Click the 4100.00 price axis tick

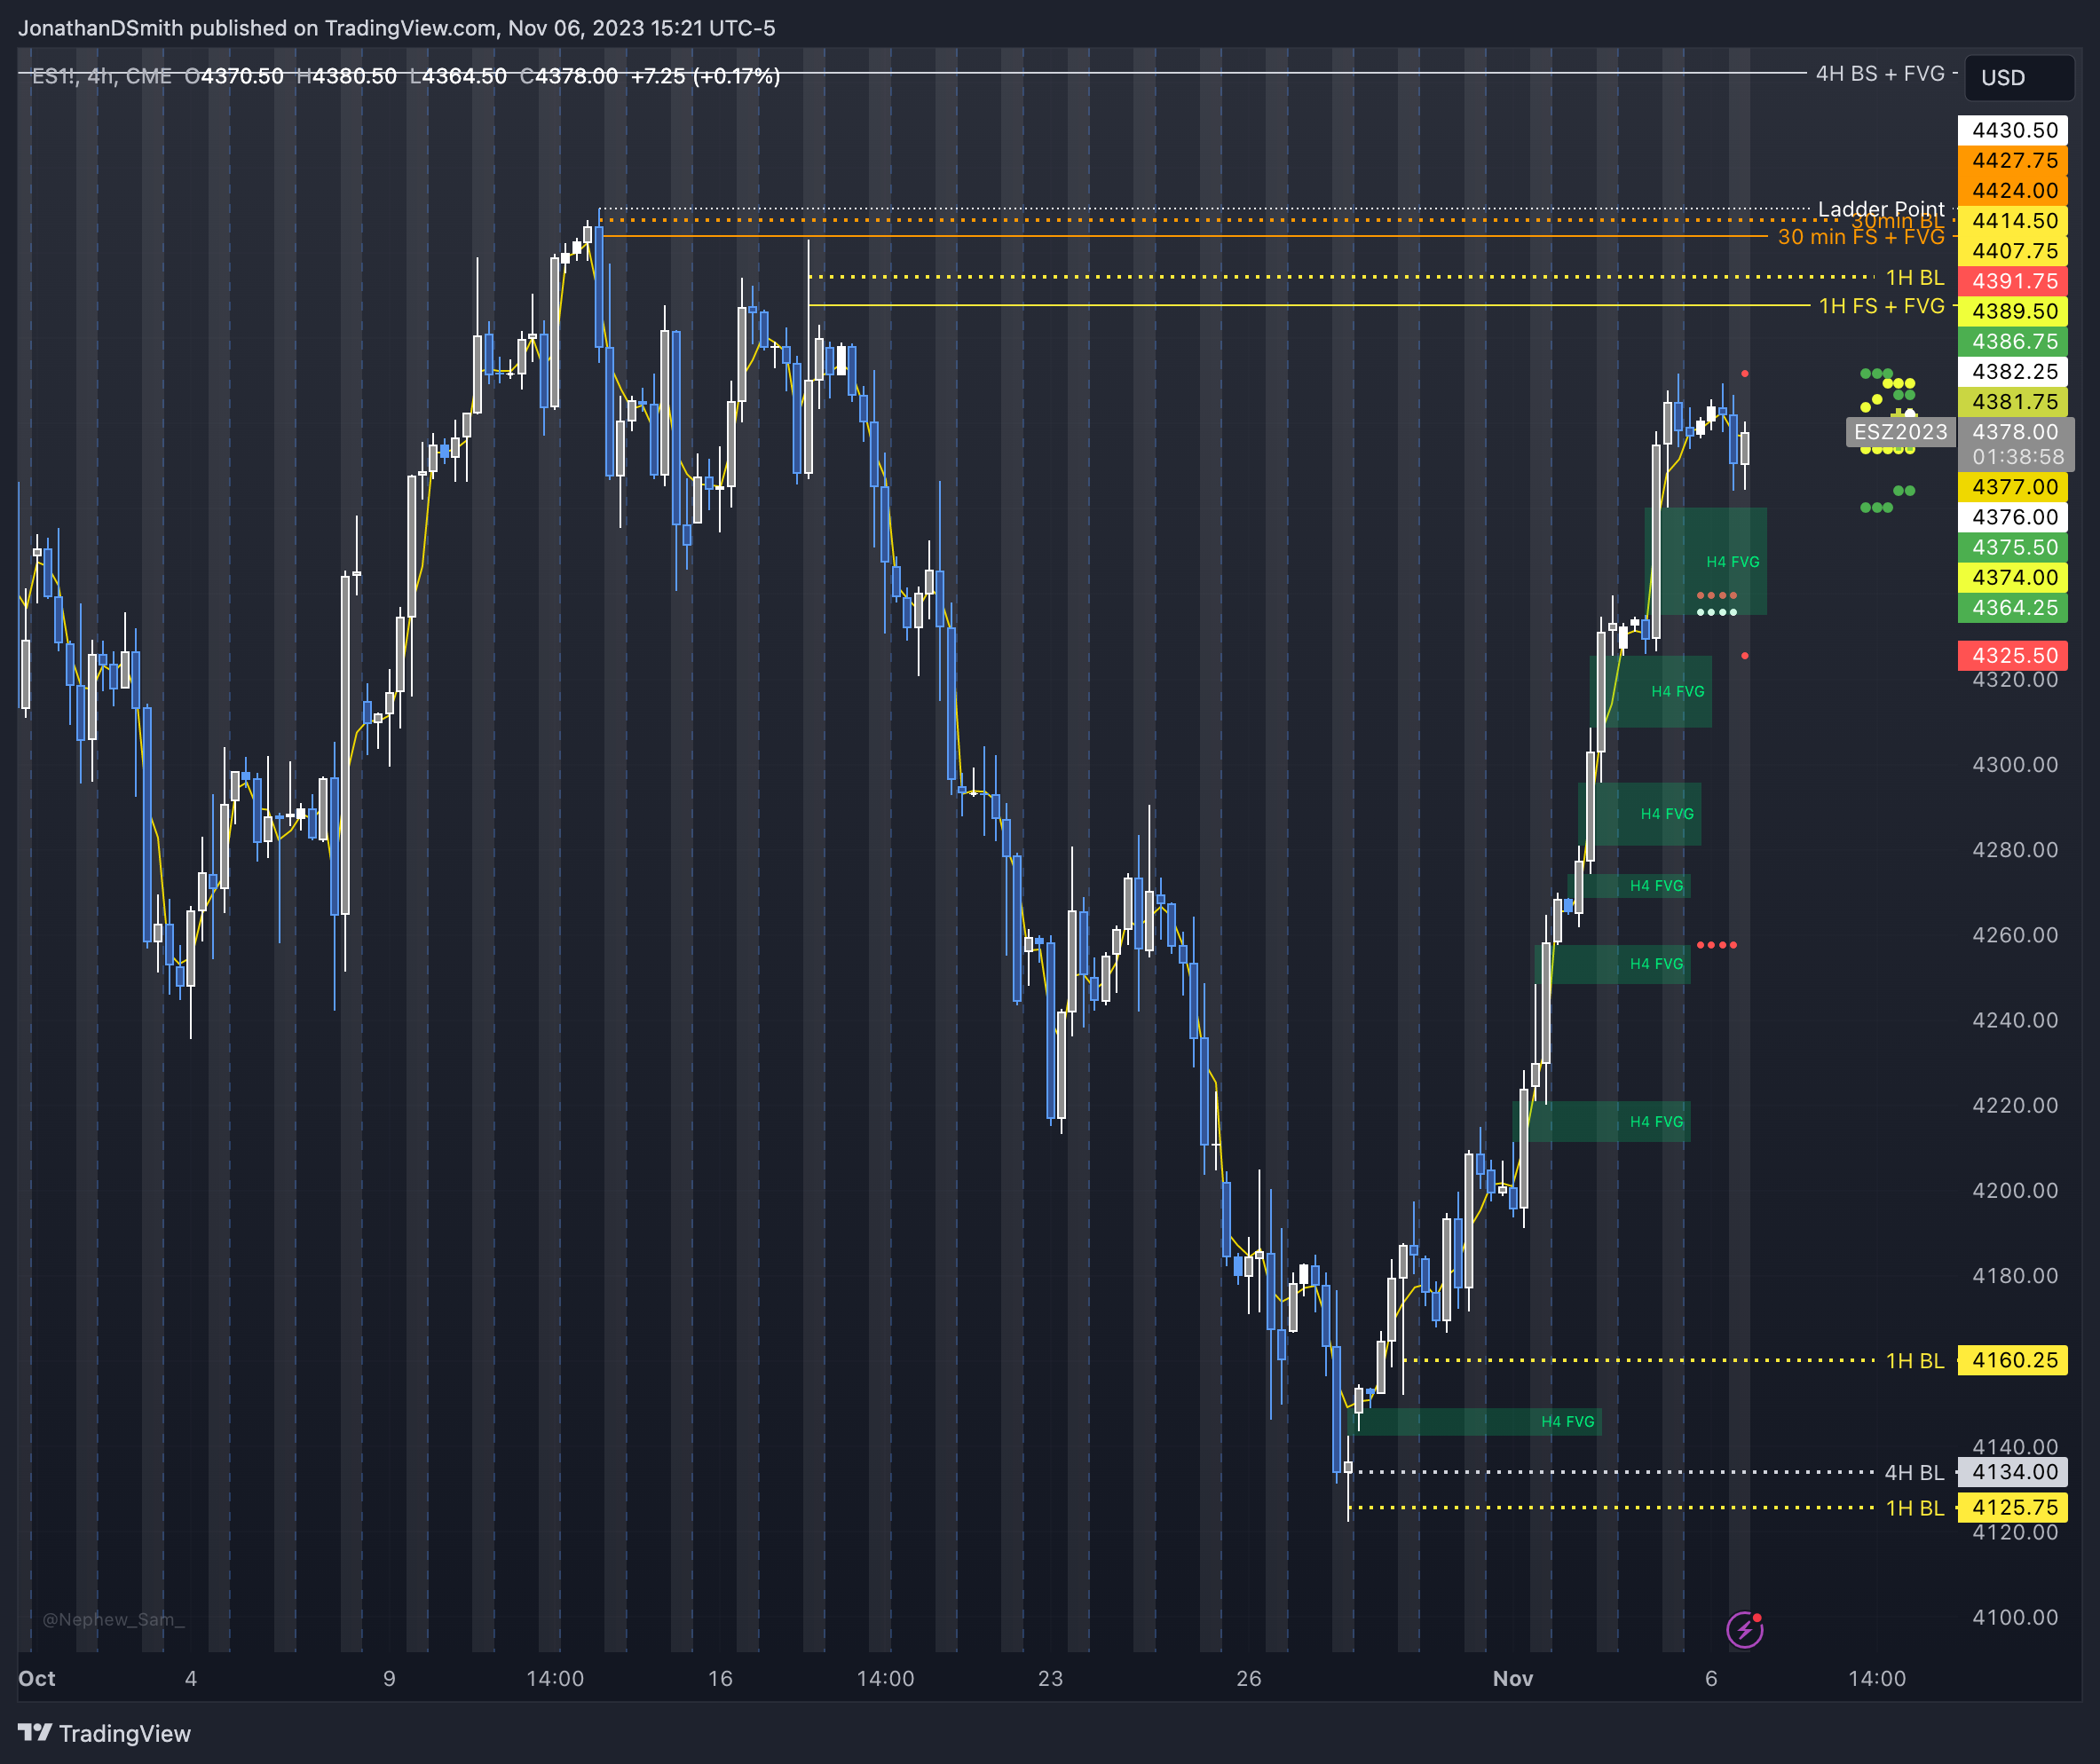tap(2014, 1618)
